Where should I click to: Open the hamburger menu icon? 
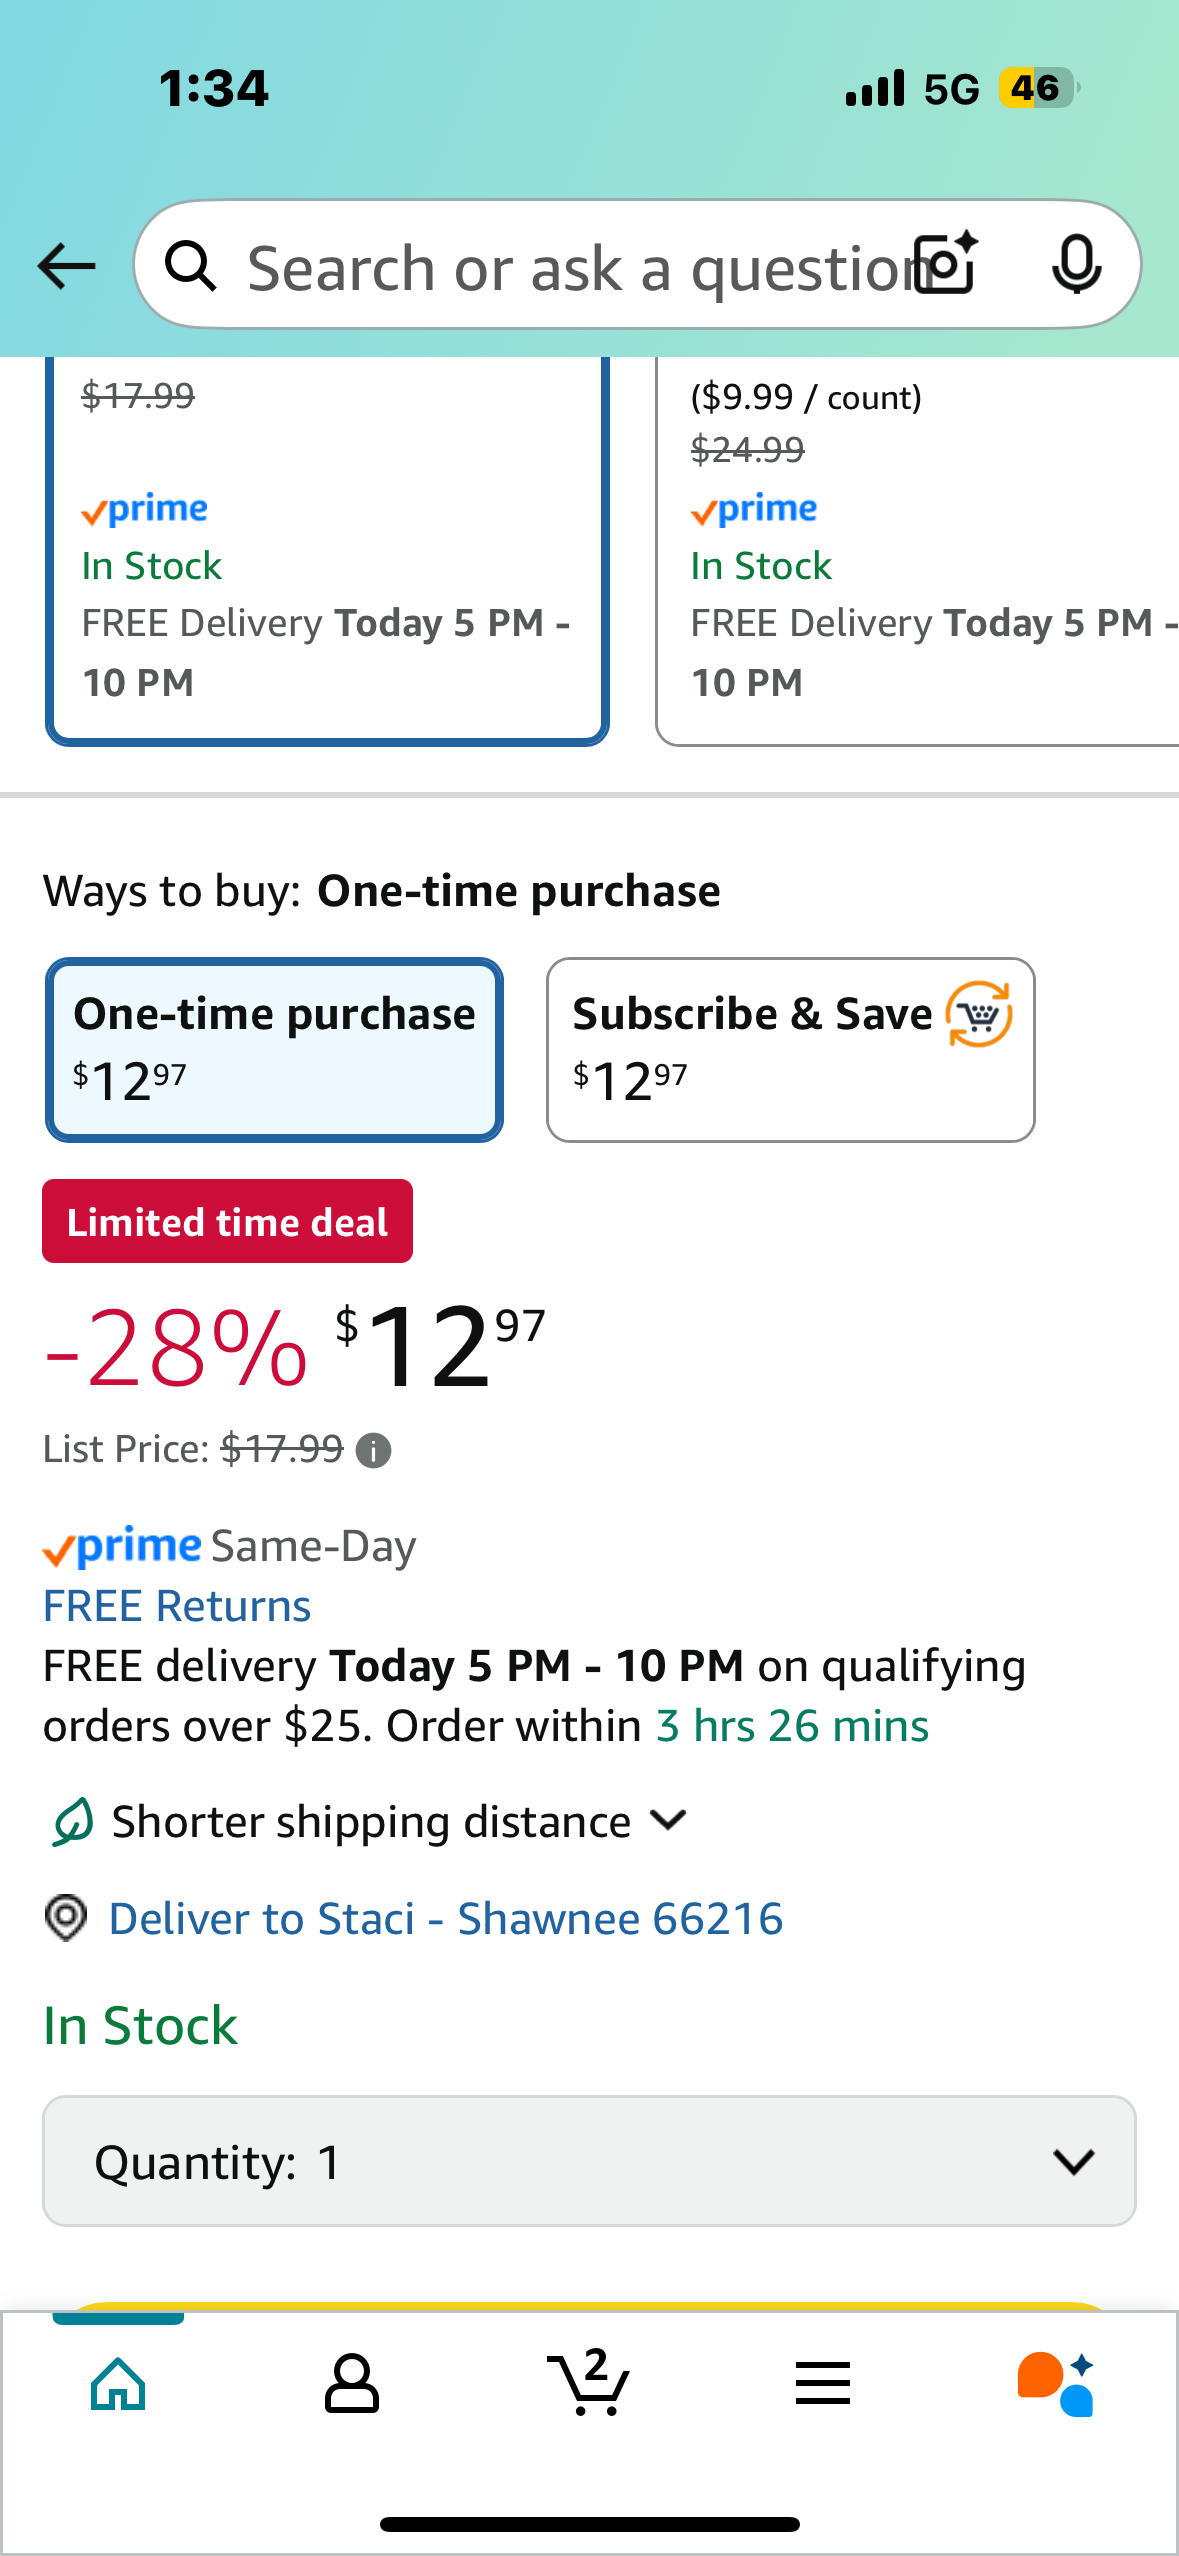click(x=823, y=2384)
